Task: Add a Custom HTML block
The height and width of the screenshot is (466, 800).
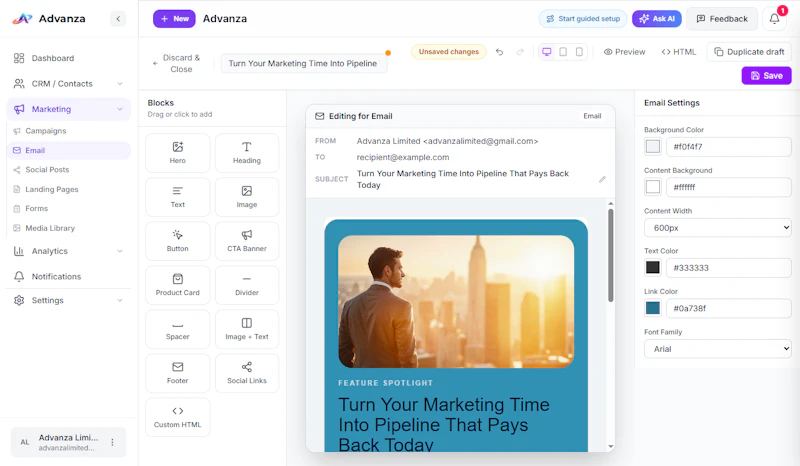Action: pos(178,417)
